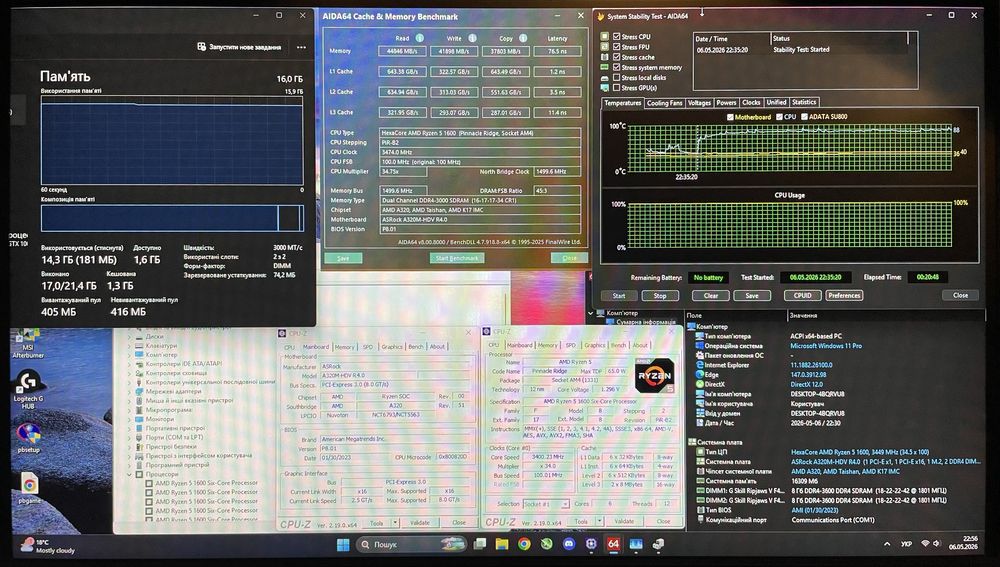
Task: Open network Wi-Fi settings in the system tray
Action: 925,543
